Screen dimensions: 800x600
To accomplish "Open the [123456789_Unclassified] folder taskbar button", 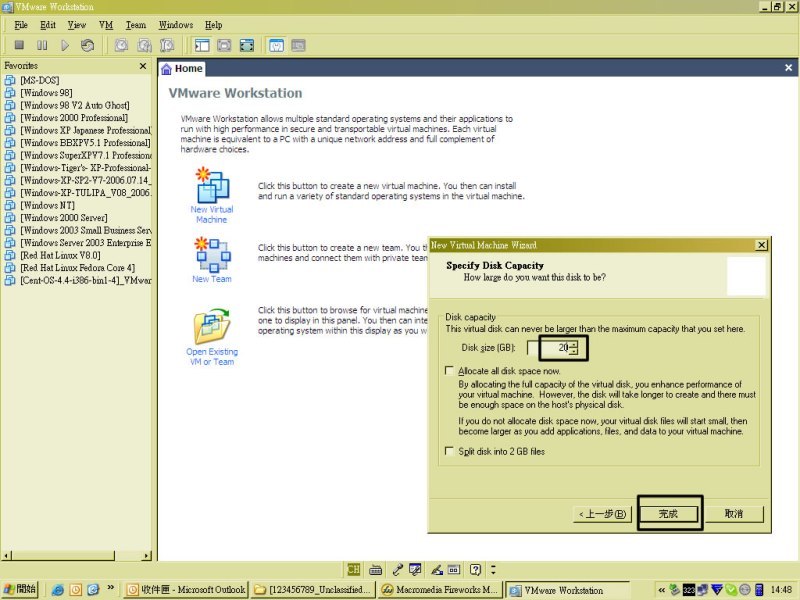I will [x=313, y=590].
